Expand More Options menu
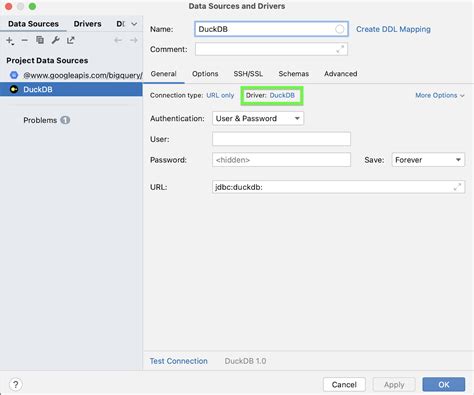This screenshot has height=395, width=474. [440, 95]
